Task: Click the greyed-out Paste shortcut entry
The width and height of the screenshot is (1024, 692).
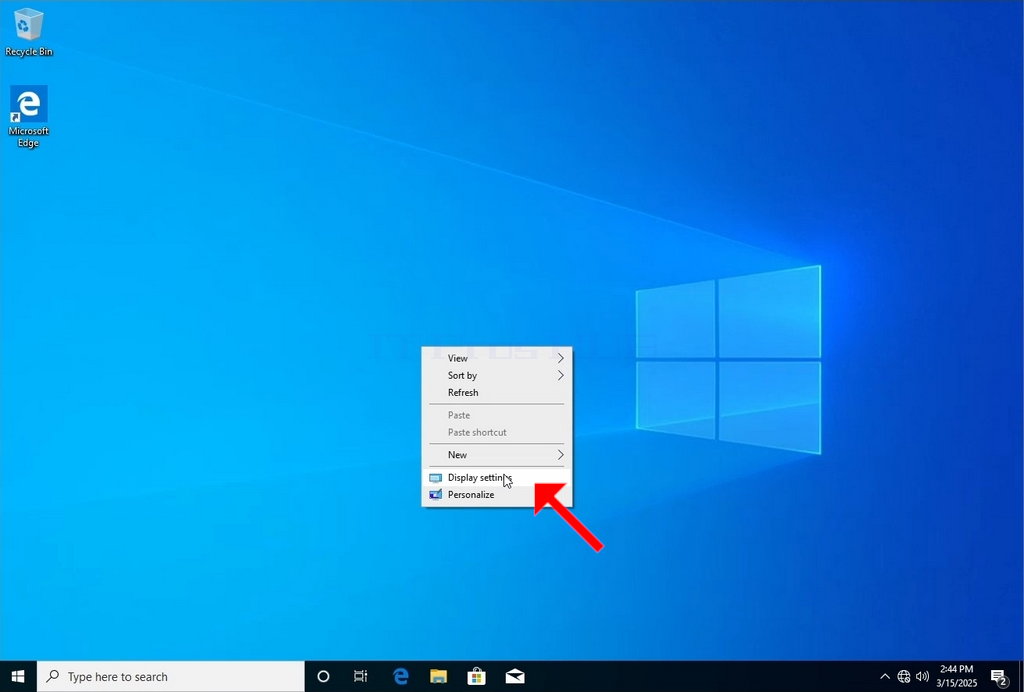Action: coord(497,432)
